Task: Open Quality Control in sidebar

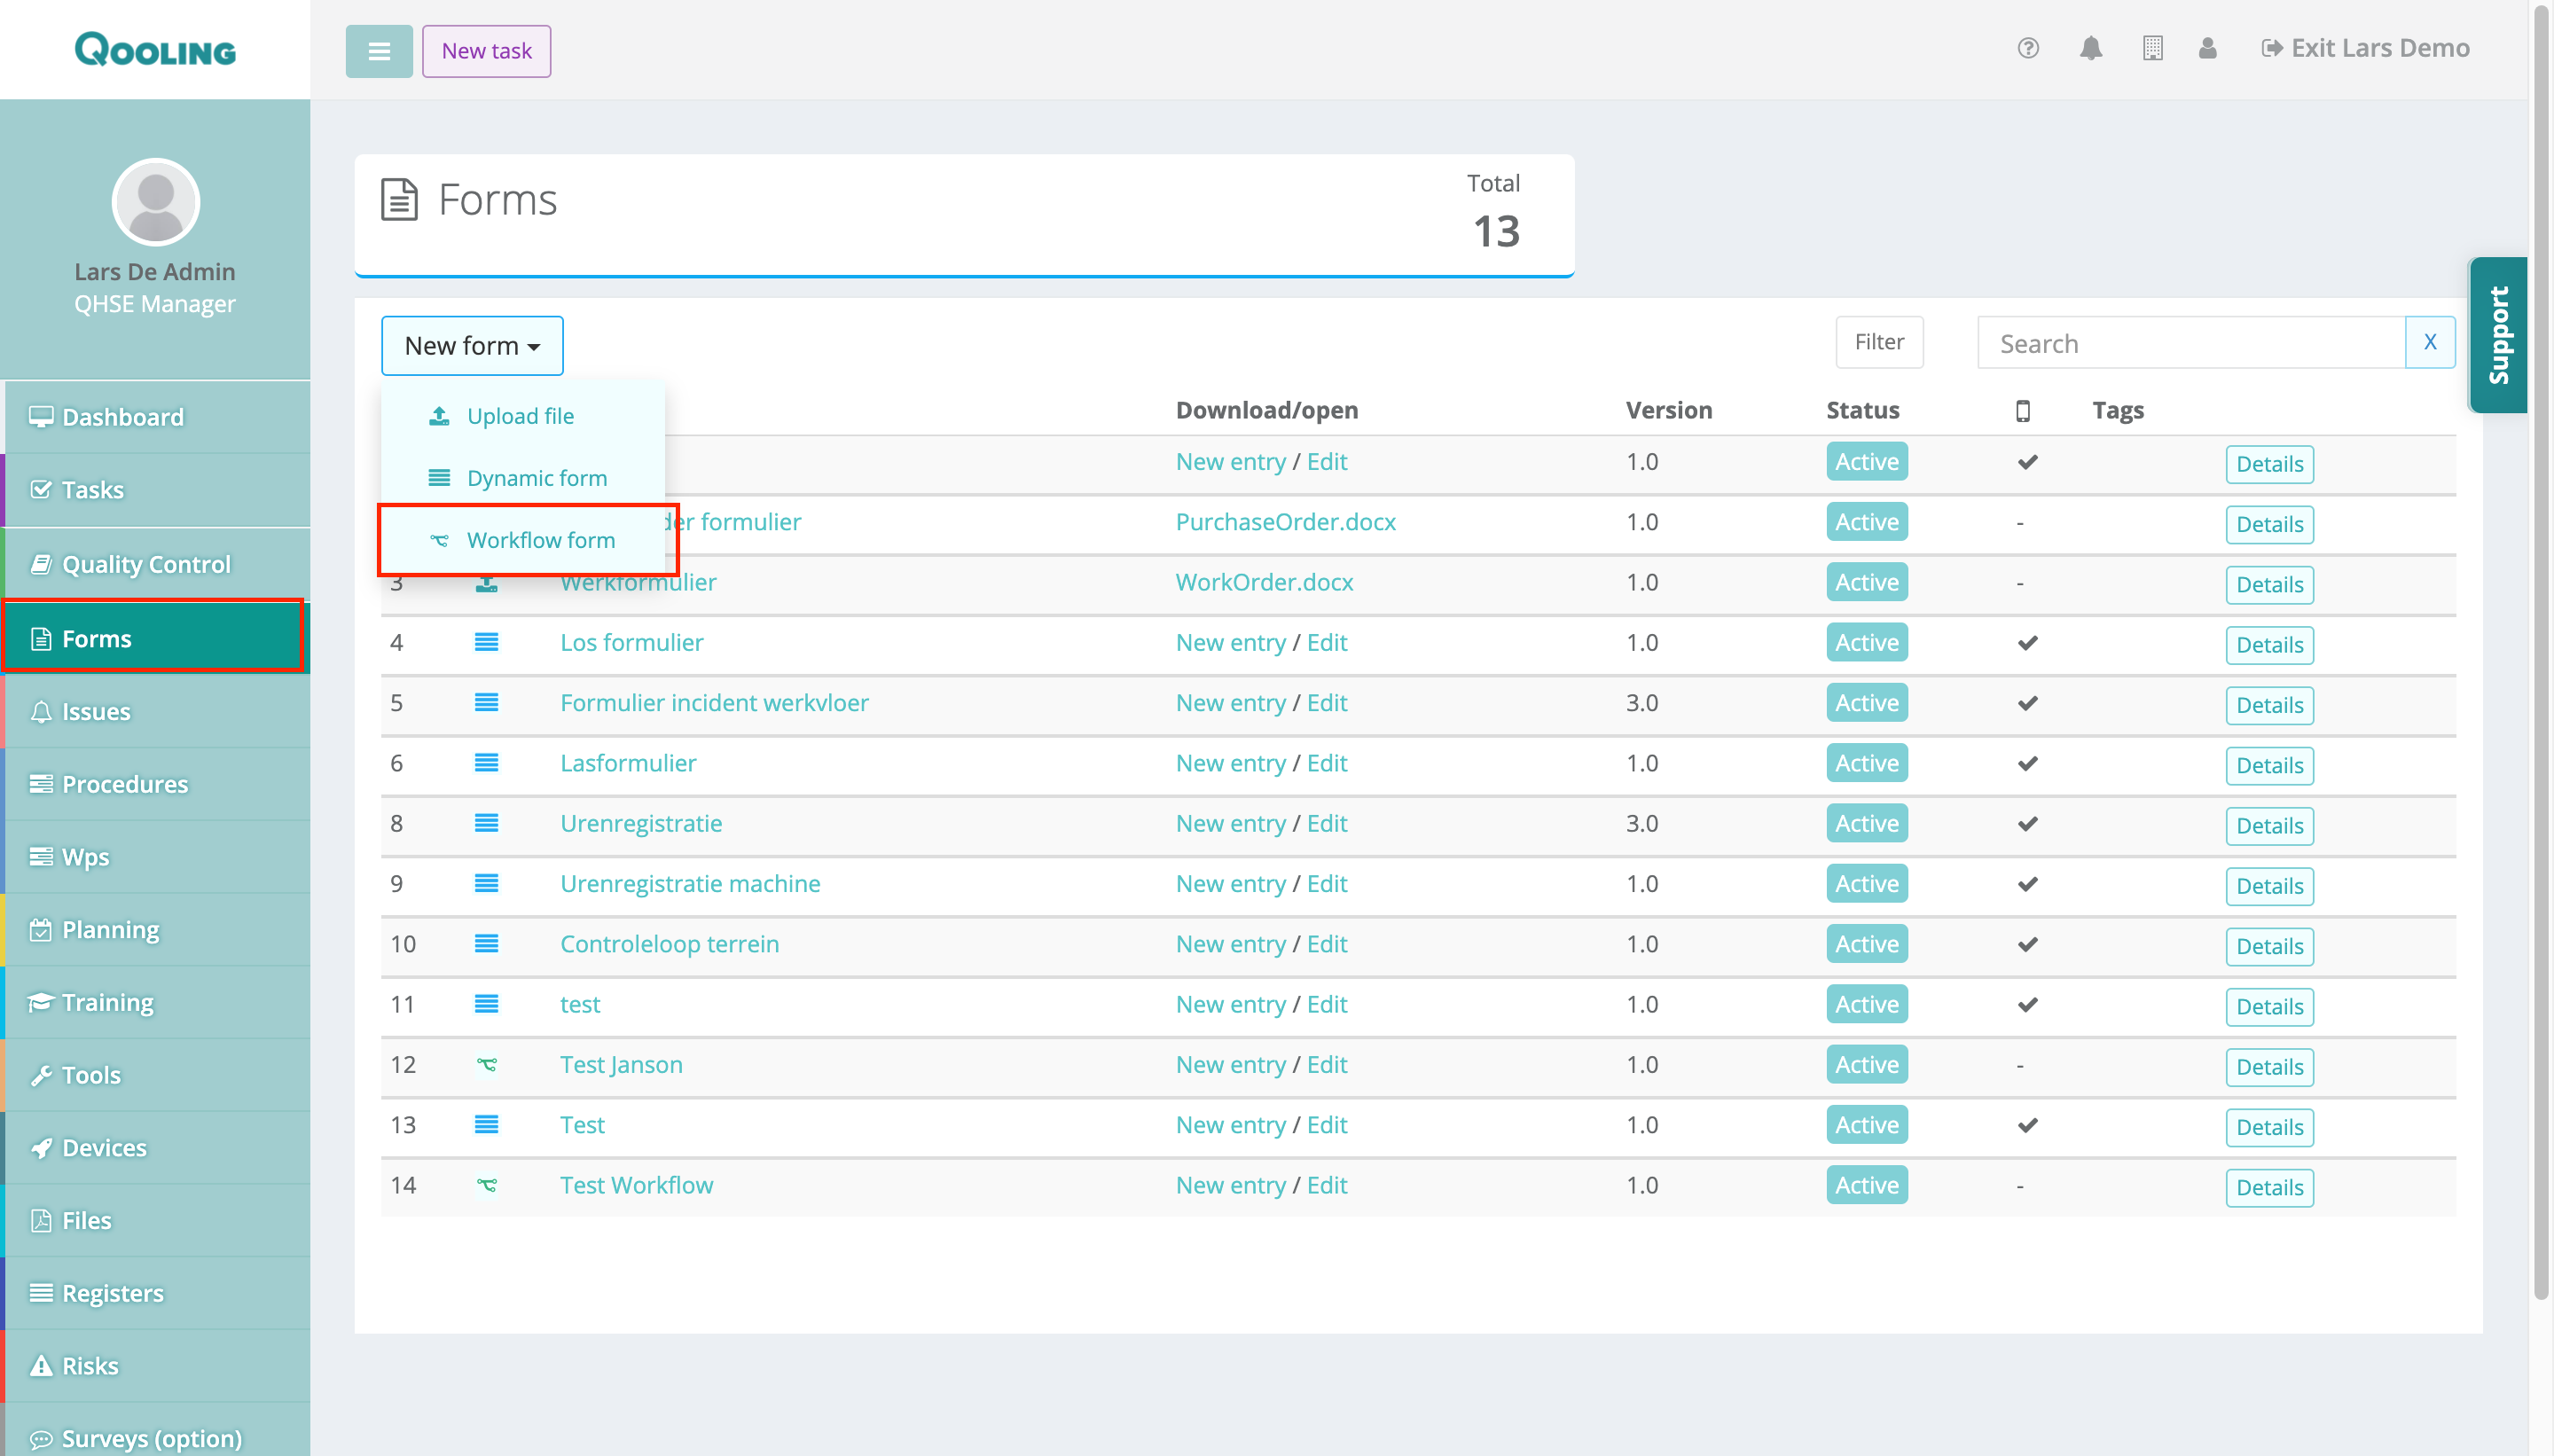Action: tap(146, 564)
